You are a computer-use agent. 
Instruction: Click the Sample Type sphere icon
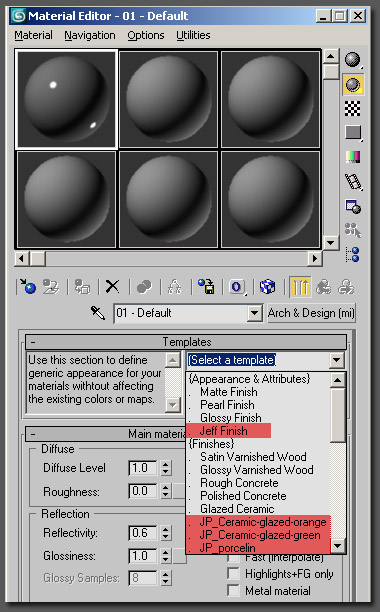pos(353,60)
